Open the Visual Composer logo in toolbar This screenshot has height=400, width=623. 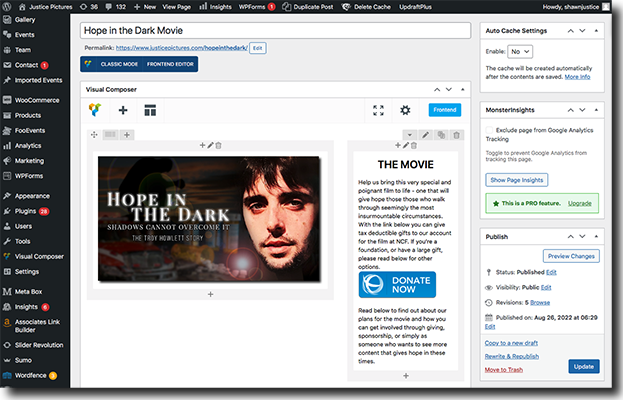click(x=95, y=110)
